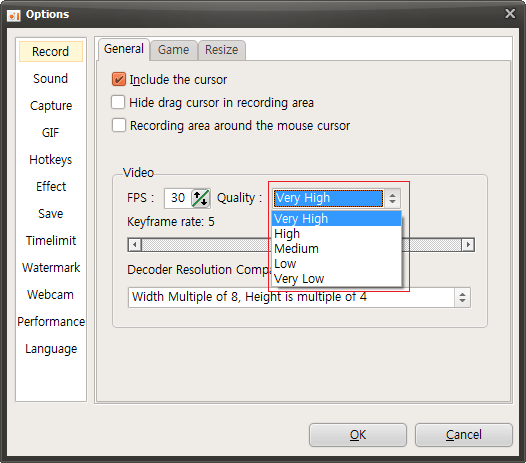Click the right arrow on keyframe scrollbar

pos(468,245)
